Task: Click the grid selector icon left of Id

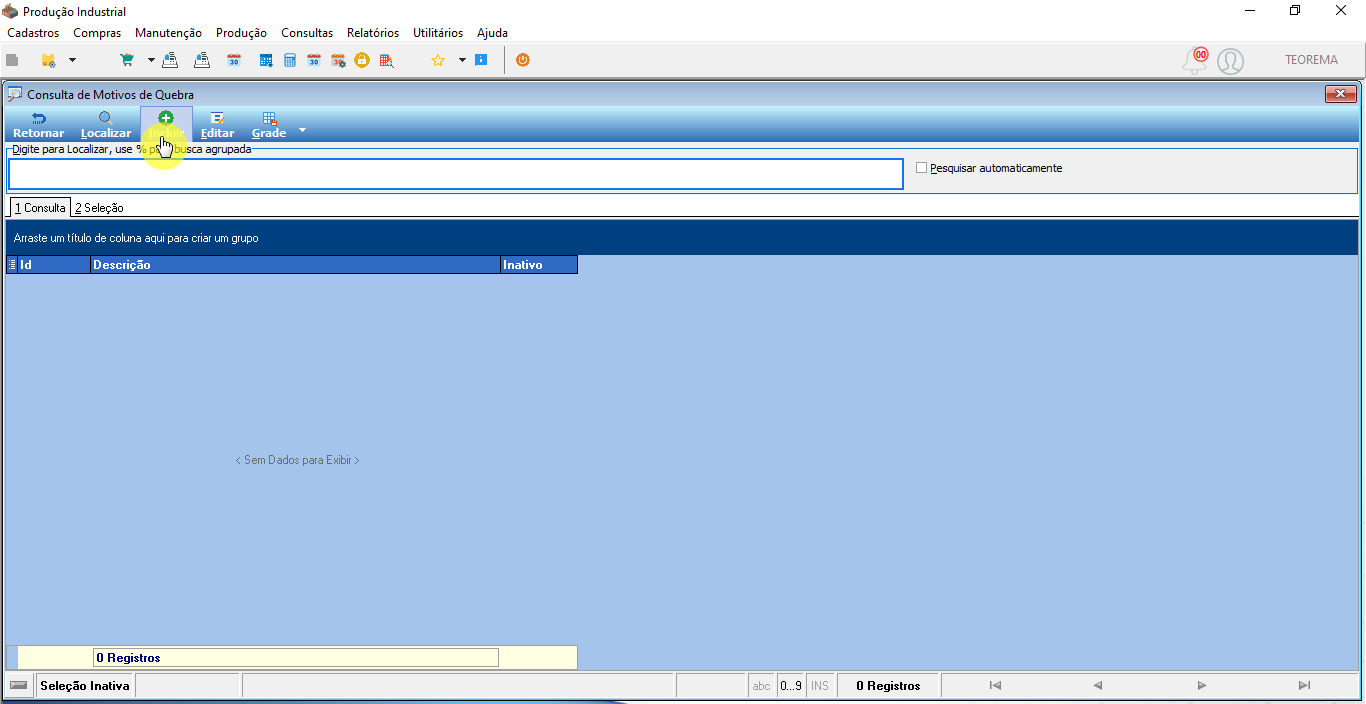Action: tap(12, 265)
